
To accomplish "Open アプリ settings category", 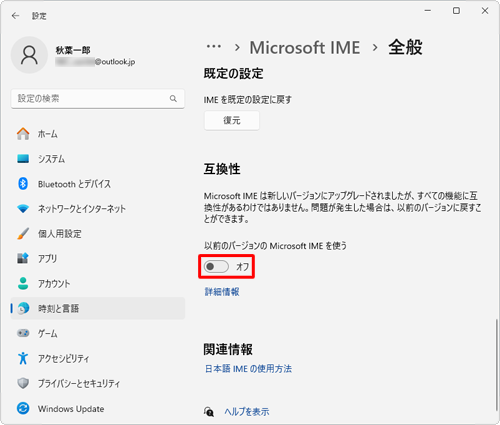I will [x=98, y=258].
